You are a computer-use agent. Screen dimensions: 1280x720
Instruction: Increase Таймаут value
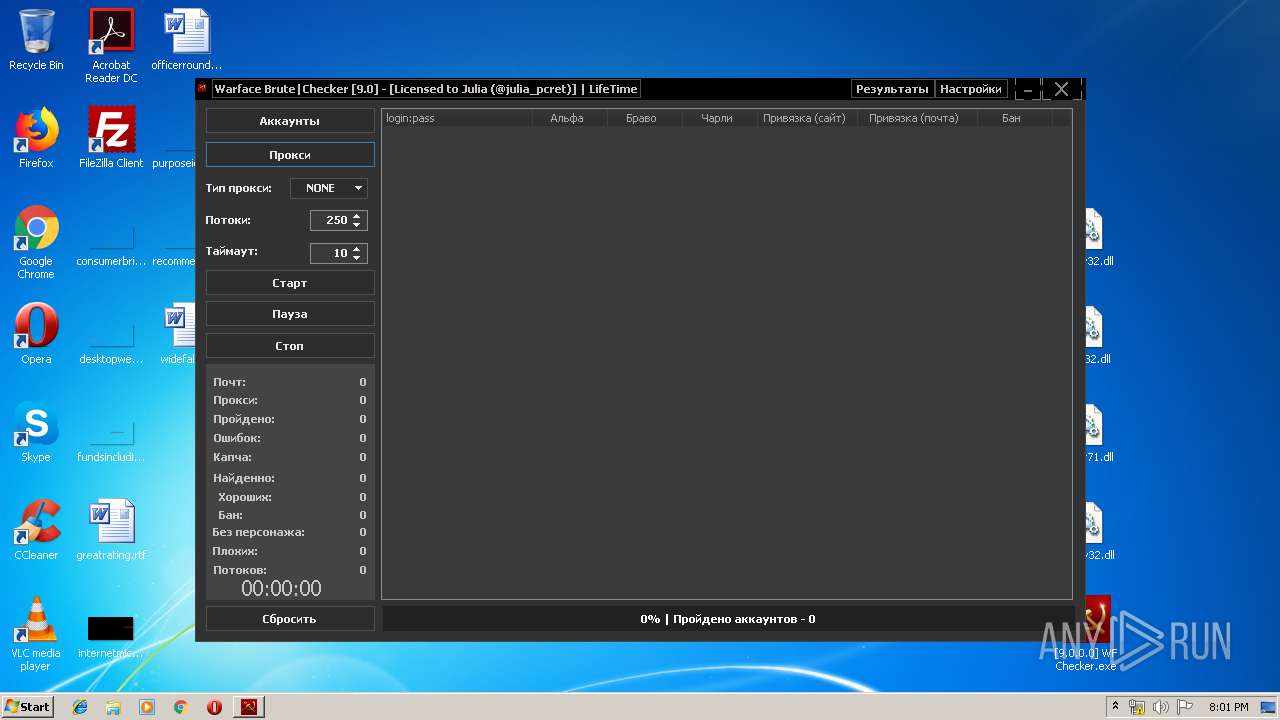[x=357, y=248]
